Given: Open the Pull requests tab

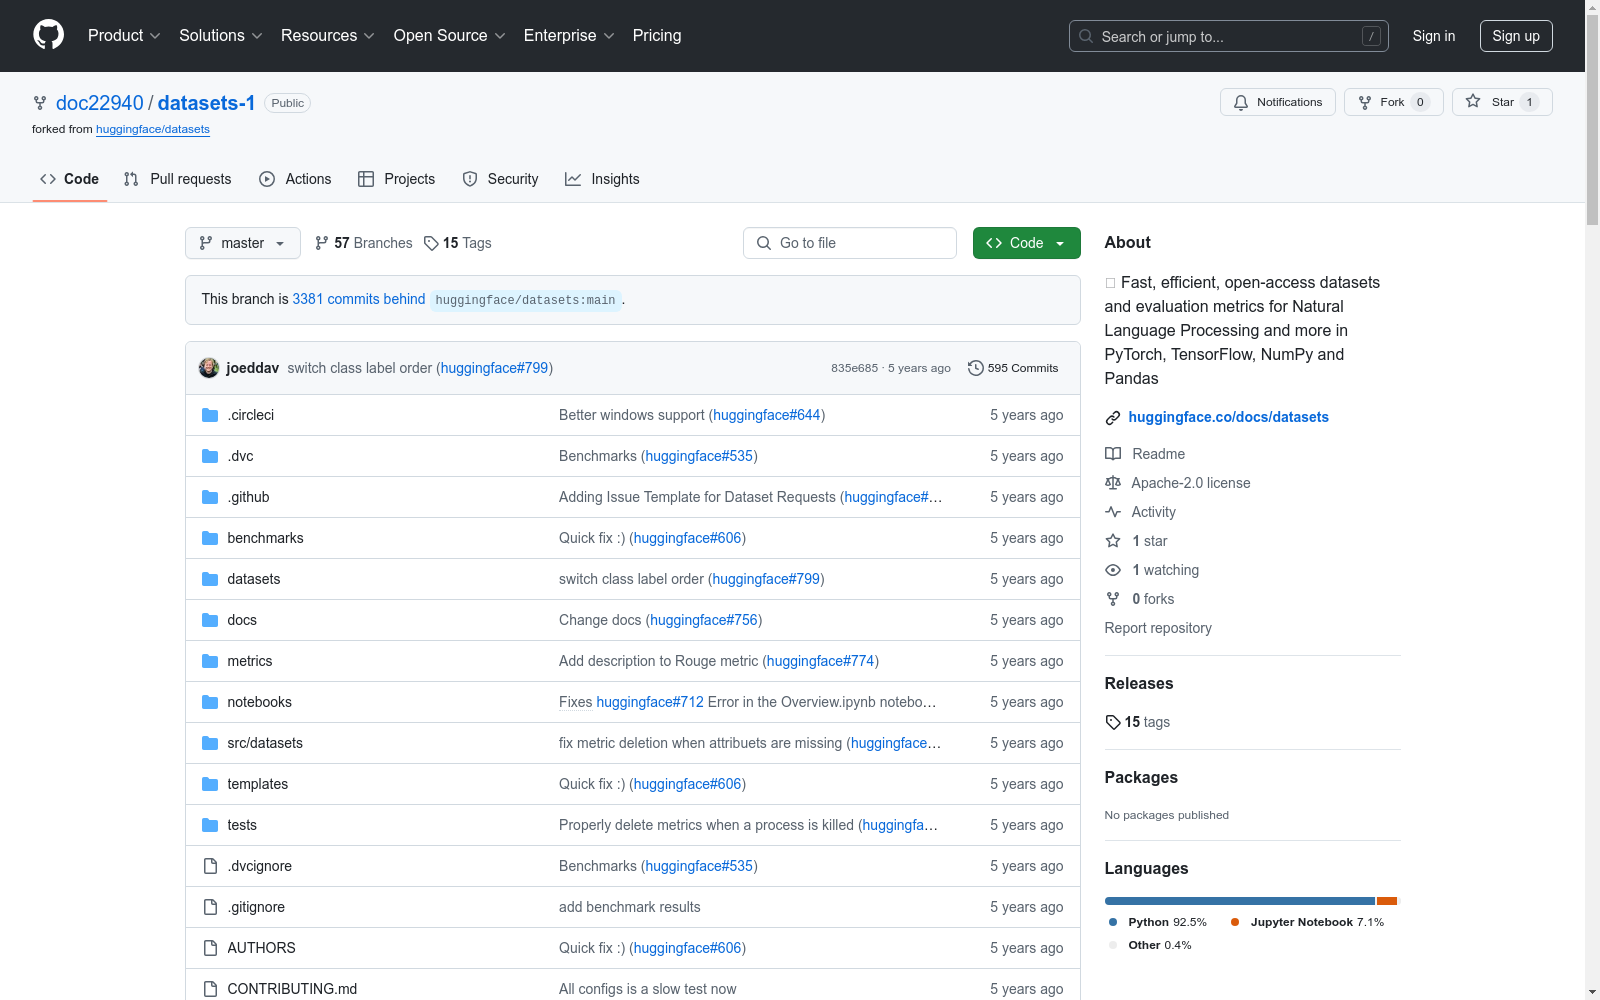Looking at the screenshot, I should click(x=178, y=179).
